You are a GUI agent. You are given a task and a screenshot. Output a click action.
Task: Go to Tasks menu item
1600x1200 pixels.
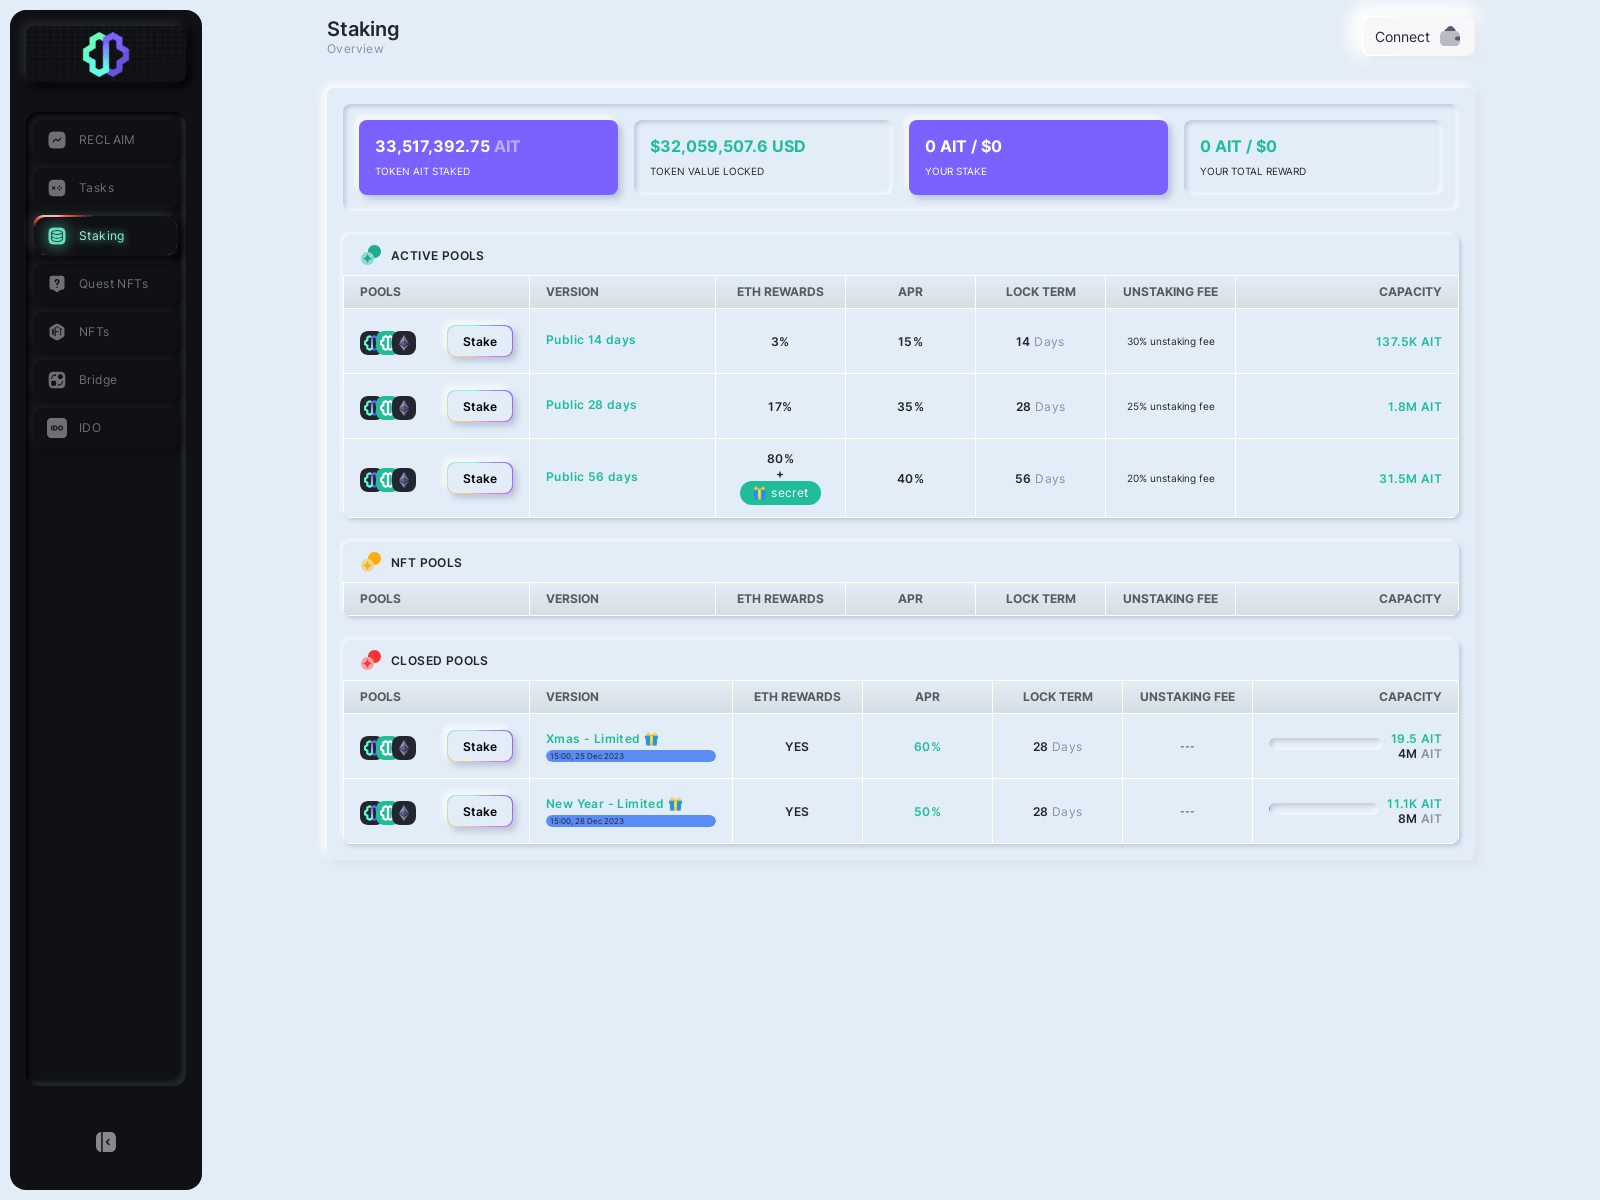pyautogui.click(x=106, y=188)
